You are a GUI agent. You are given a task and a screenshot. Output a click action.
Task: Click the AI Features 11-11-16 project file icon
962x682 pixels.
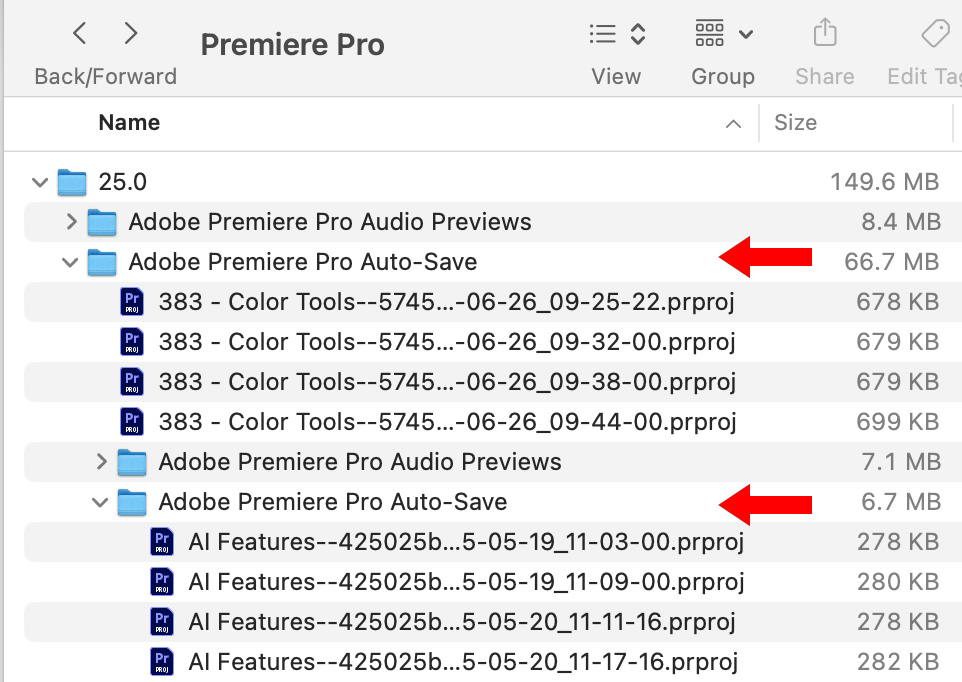(x=162, y=622)
